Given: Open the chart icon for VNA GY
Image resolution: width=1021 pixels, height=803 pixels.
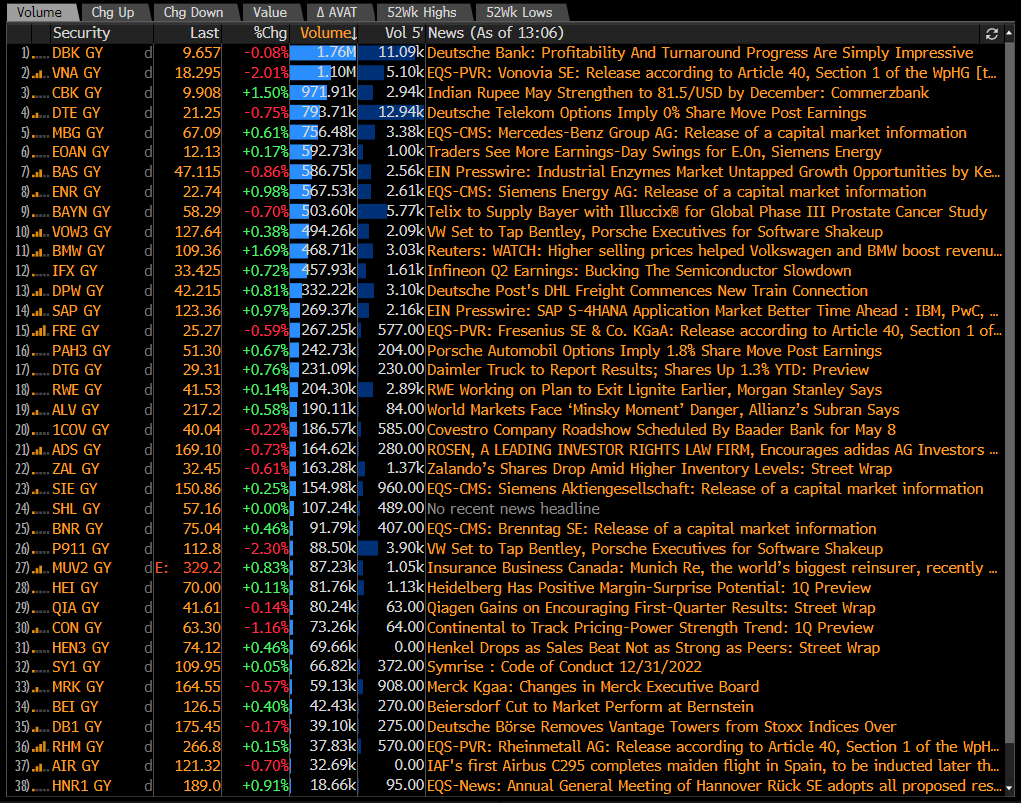Looking at the screenshot, I should 40,74.
